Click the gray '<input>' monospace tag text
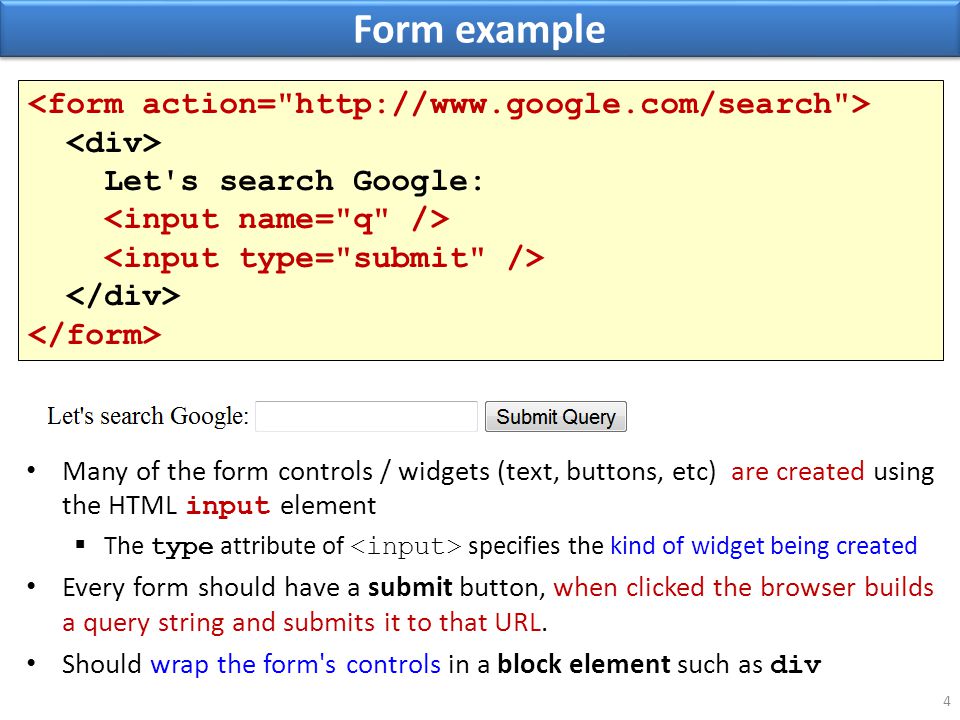Screen dimensions: 960x720 click(405, 546)
